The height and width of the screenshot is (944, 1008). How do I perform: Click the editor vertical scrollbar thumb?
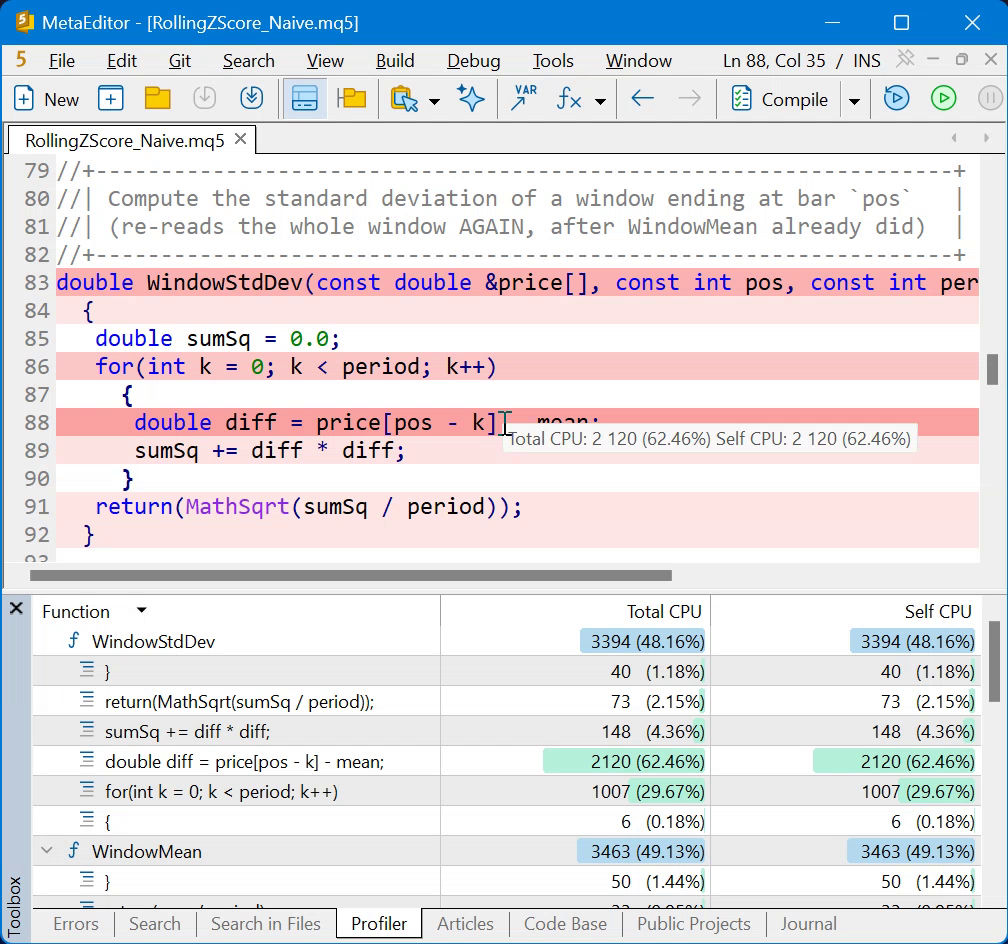pyautogui.click(x=994, y=369)
